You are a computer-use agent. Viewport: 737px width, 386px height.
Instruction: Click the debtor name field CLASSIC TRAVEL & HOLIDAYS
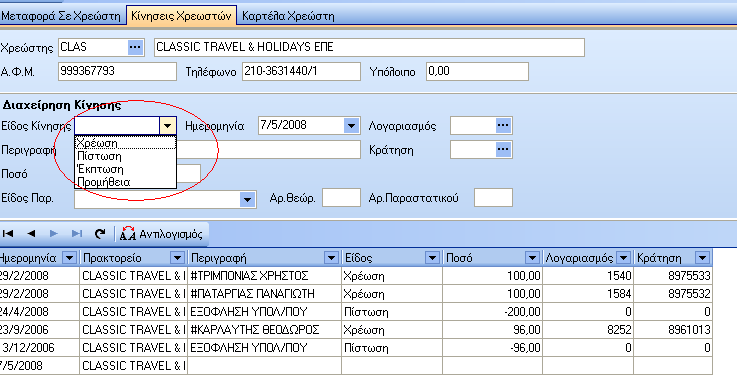369,47
